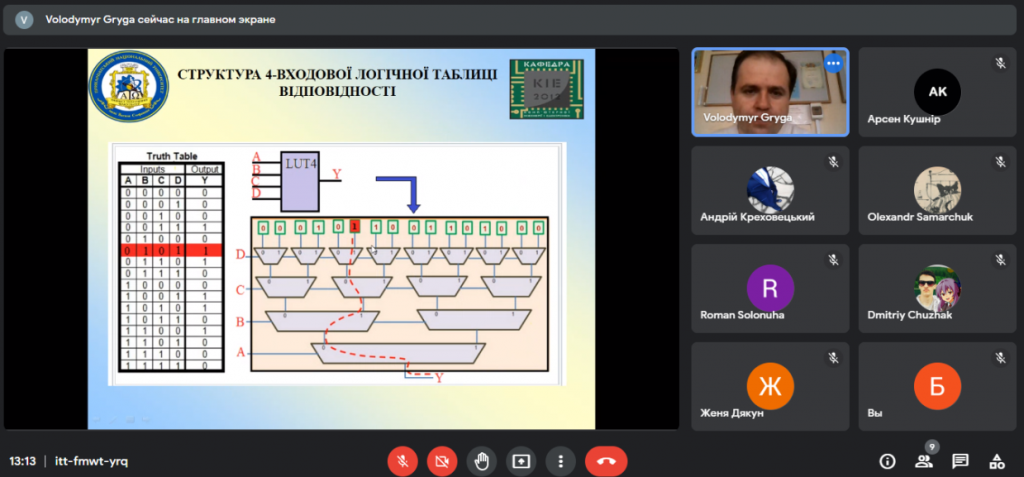
Task: Open more options three-dot menu
Action: click(560, 461)
